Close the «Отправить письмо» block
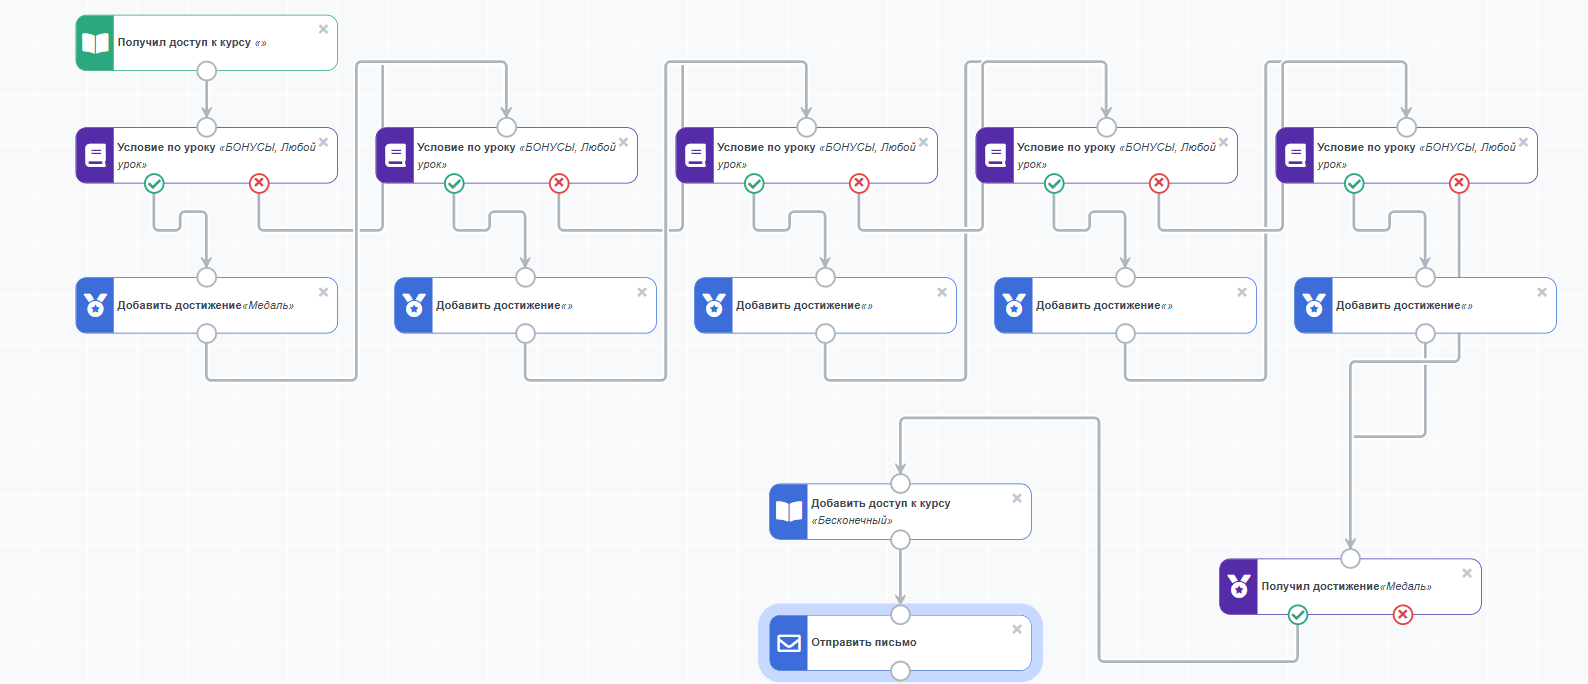Screen dimensions: 1588x684 tap(1017, 629)
